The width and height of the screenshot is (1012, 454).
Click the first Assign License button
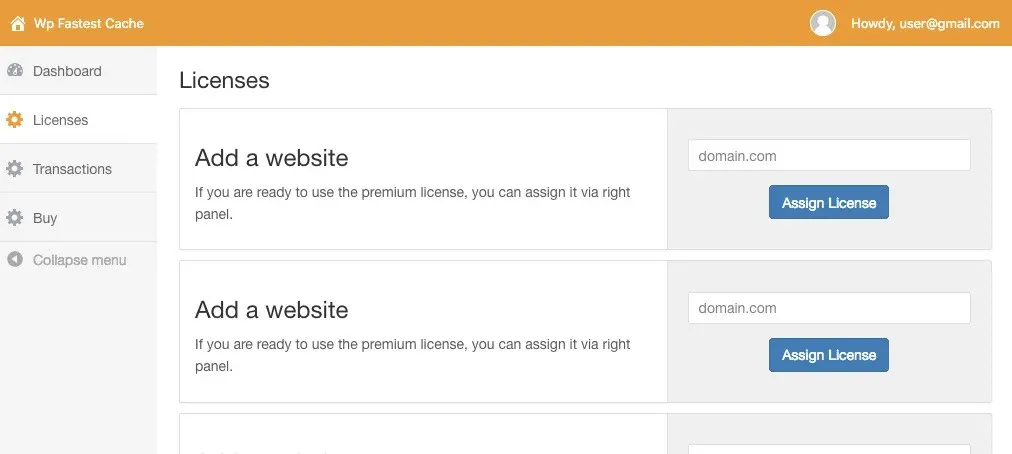829,202
